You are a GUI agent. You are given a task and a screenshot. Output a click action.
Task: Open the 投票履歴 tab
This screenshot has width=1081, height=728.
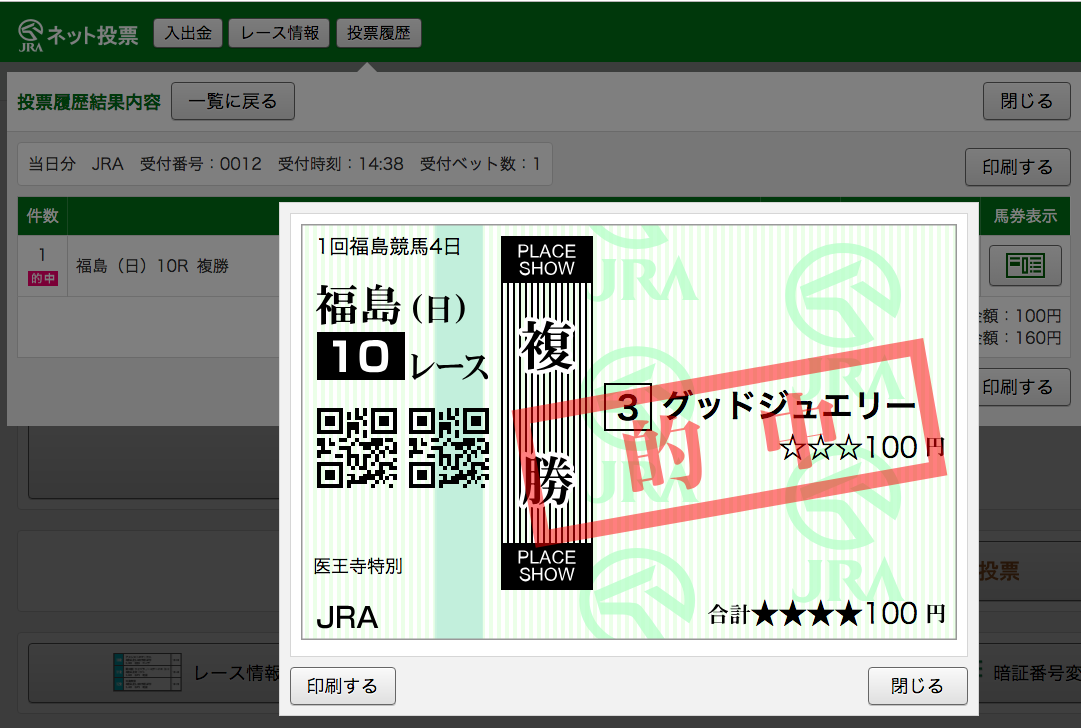(378, 33)
